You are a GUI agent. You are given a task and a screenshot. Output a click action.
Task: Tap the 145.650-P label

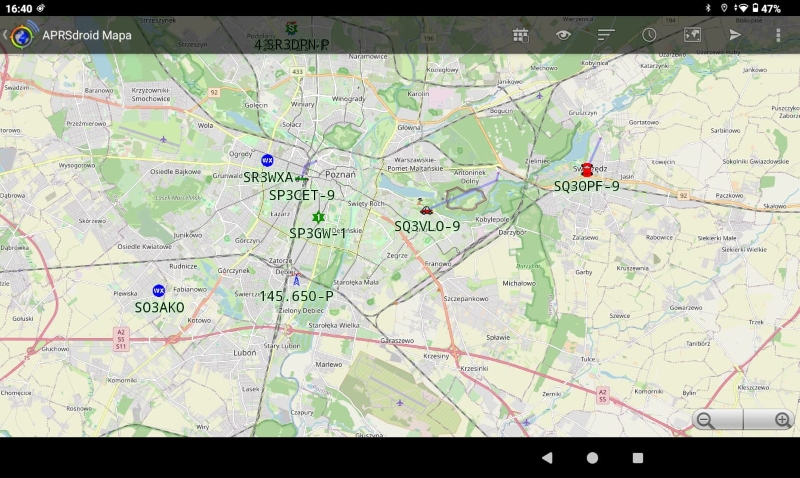click(x=296, y=296)
